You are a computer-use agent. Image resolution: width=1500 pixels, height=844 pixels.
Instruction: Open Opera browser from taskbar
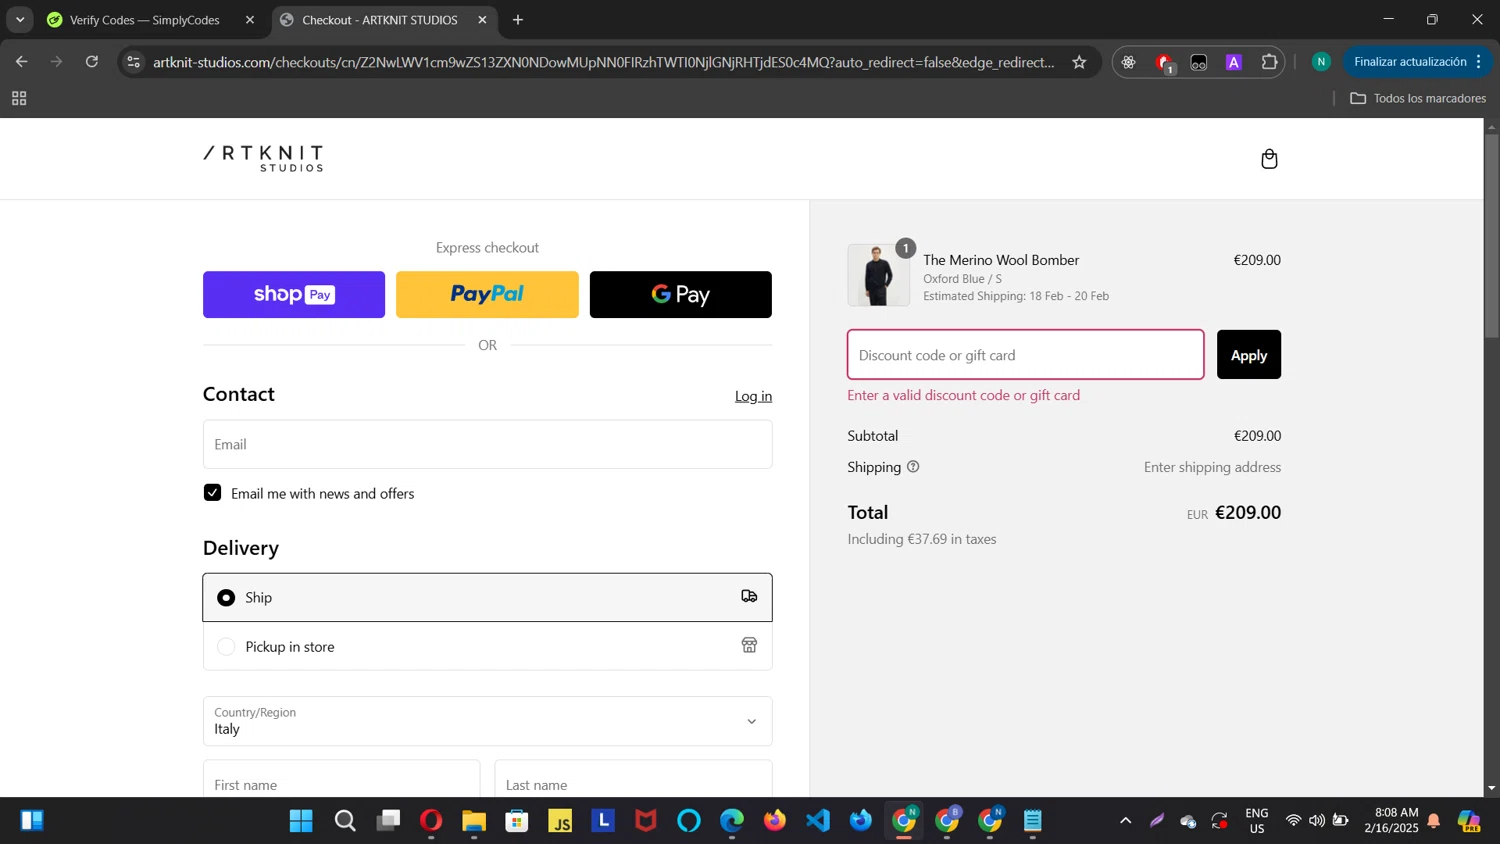coord(431,821)
